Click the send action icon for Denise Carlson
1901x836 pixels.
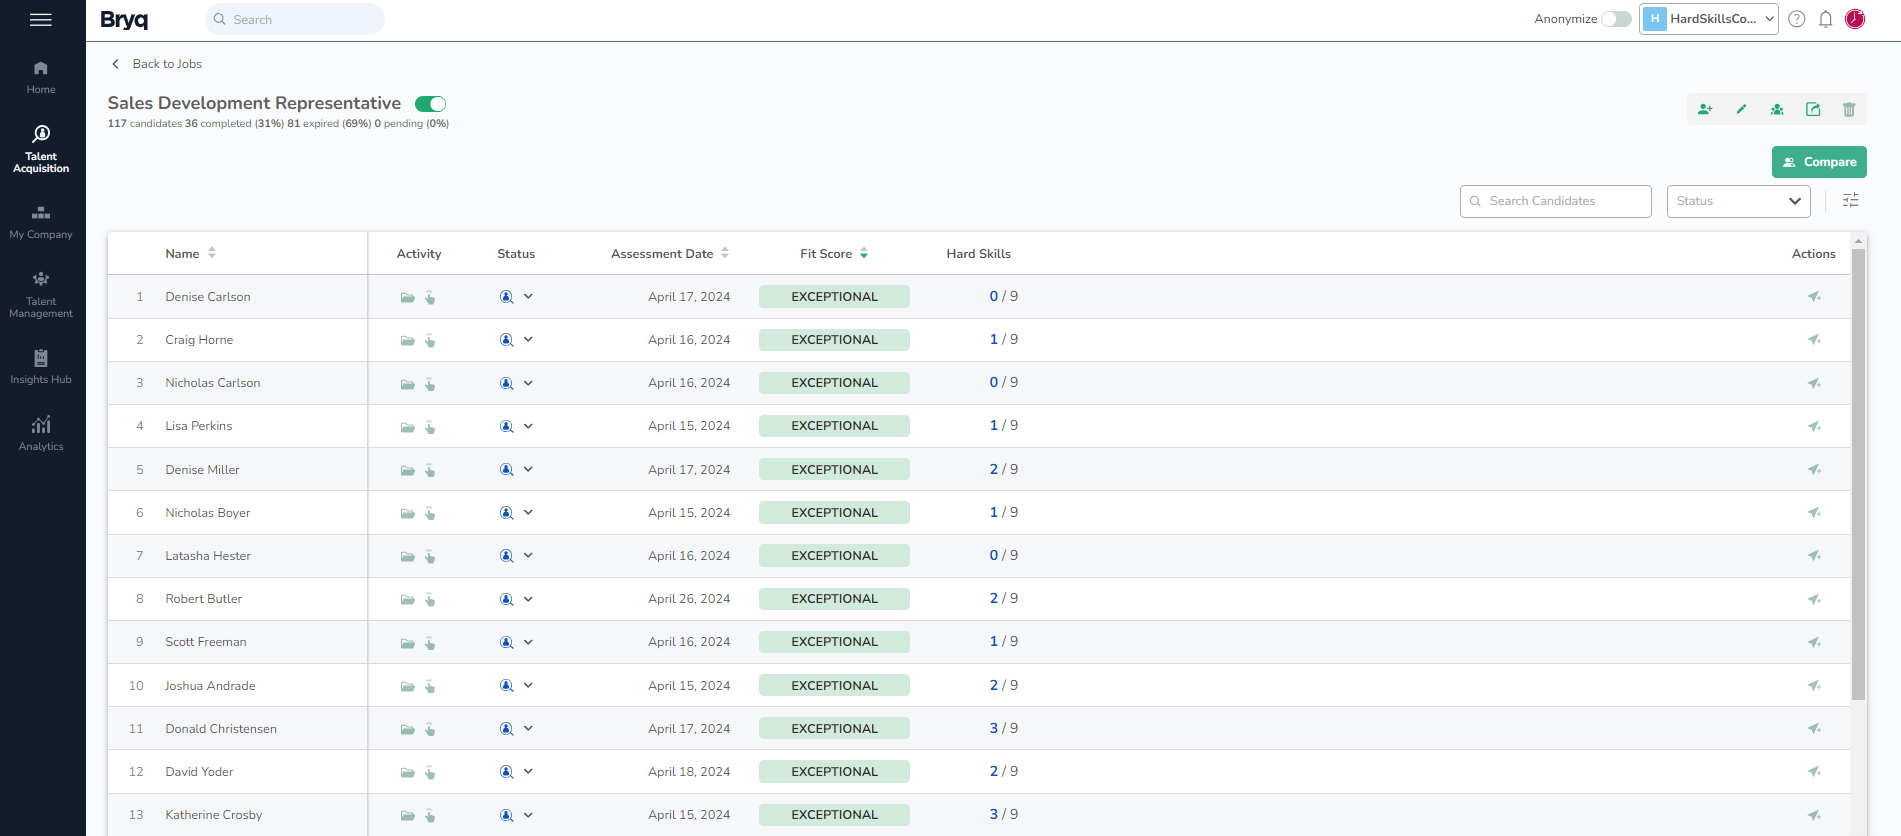pos(1814,297)
